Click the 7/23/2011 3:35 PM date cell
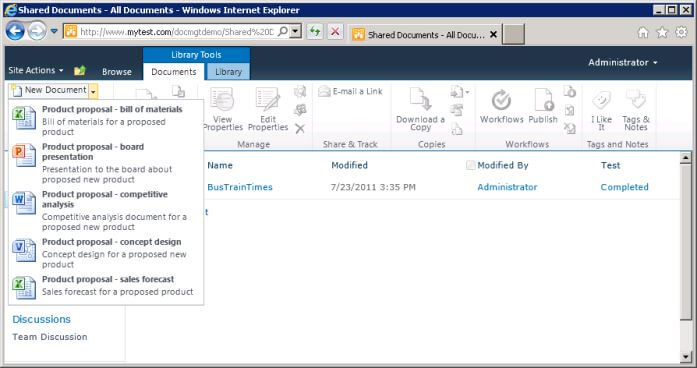Image resolution: width=697 pixels, height=368 pixels. click(373, 187)
